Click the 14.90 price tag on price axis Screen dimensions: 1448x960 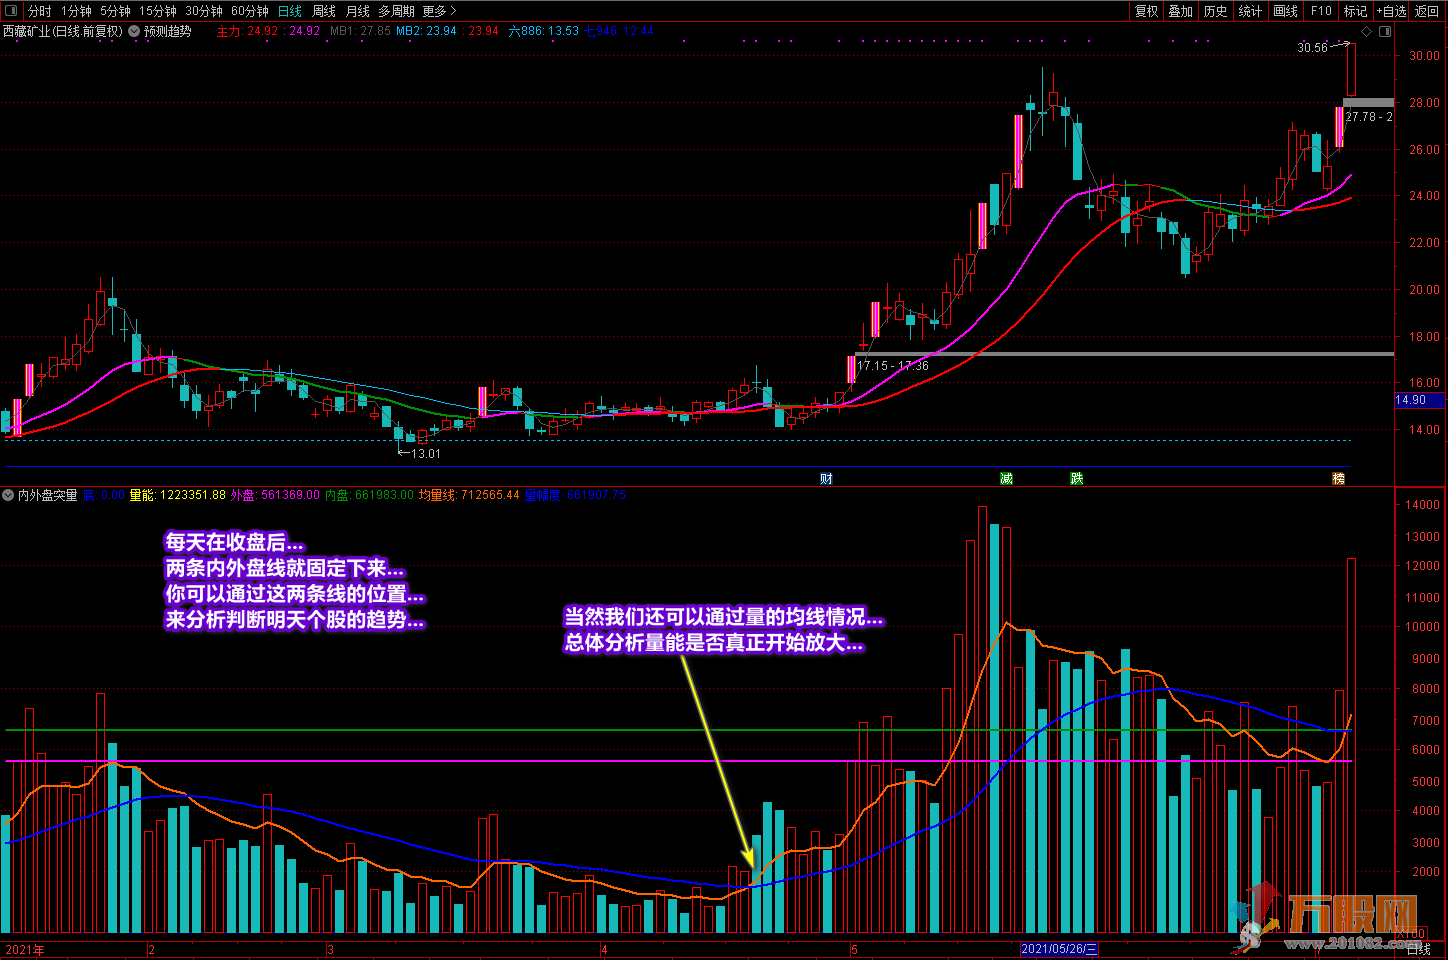(1418, 400)
